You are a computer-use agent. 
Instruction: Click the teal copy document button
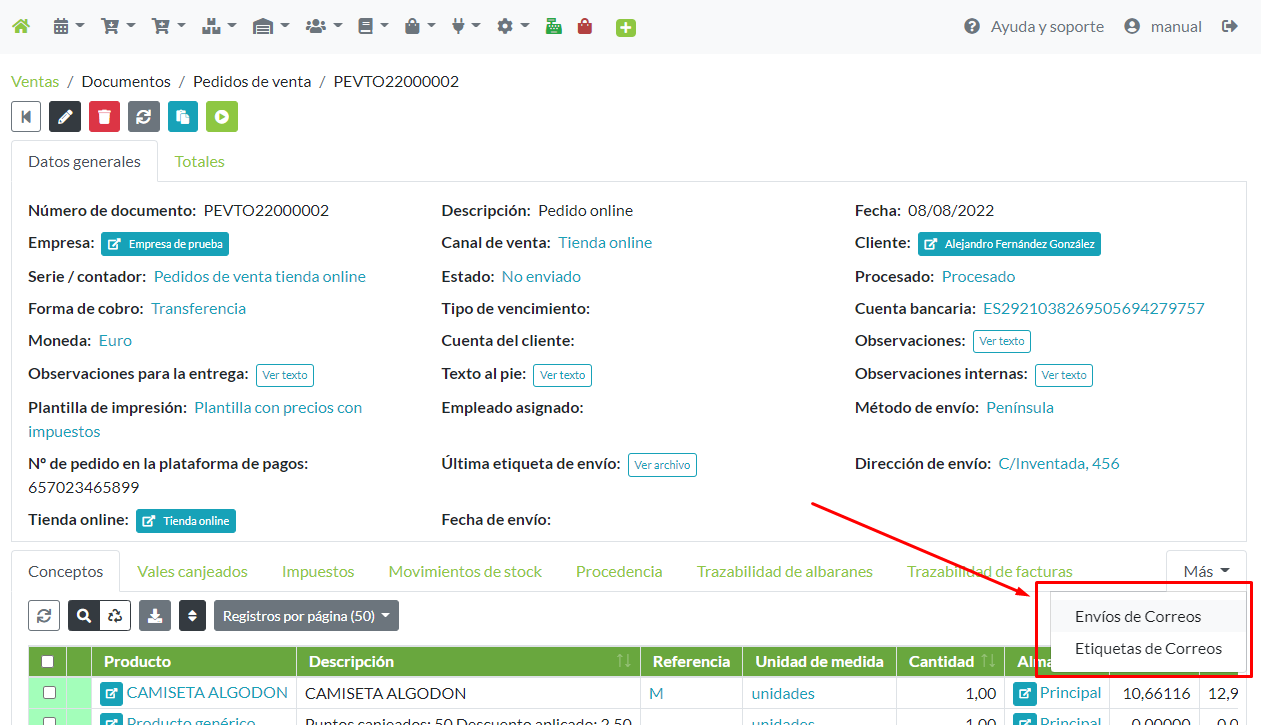point(182,117)
